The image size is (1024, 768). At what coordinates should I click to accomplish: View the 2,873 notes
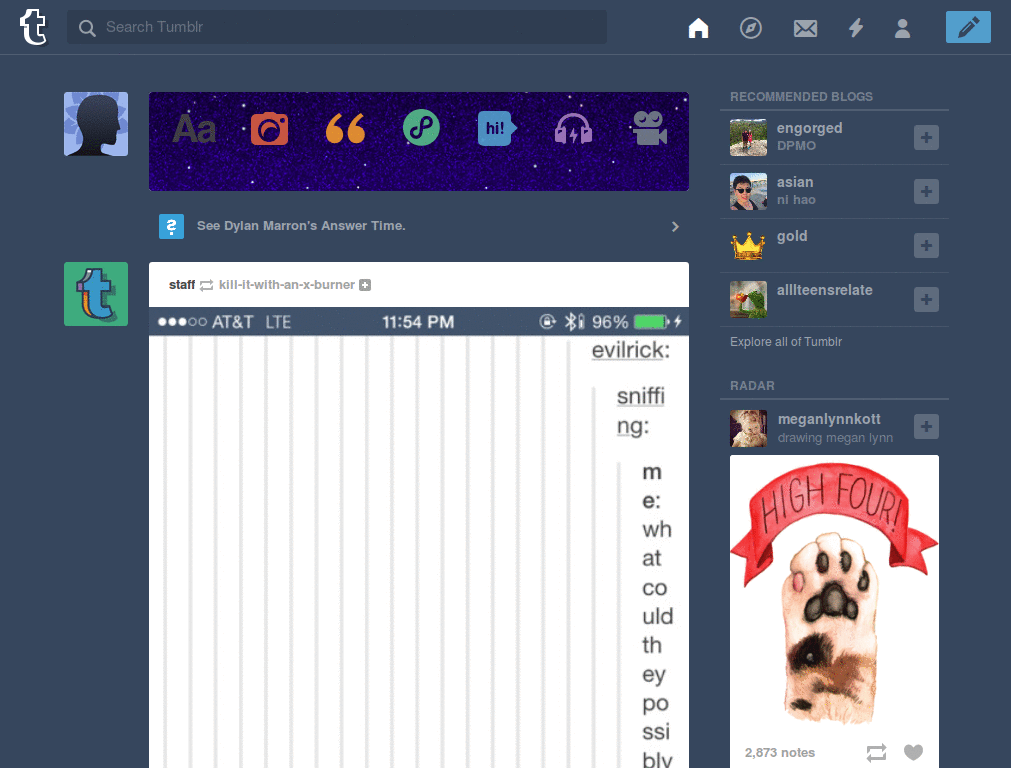[780, 752]
